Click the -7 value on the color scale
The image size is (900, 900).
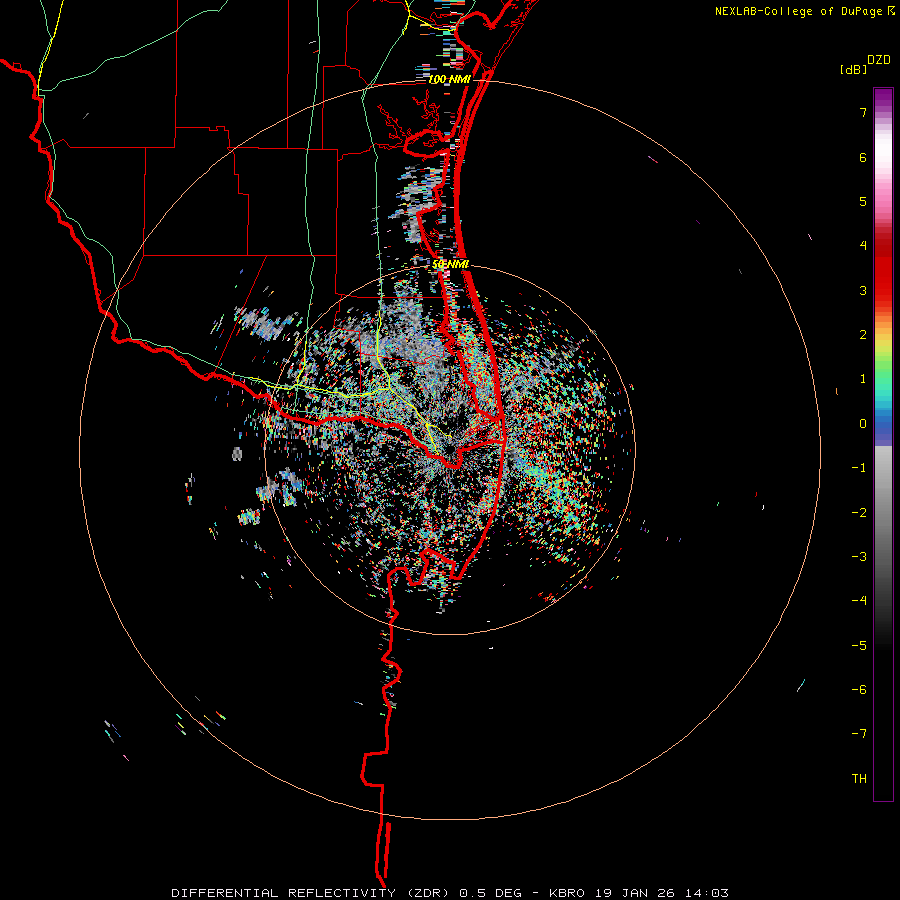pyautogui.click(x=859, y=734)
